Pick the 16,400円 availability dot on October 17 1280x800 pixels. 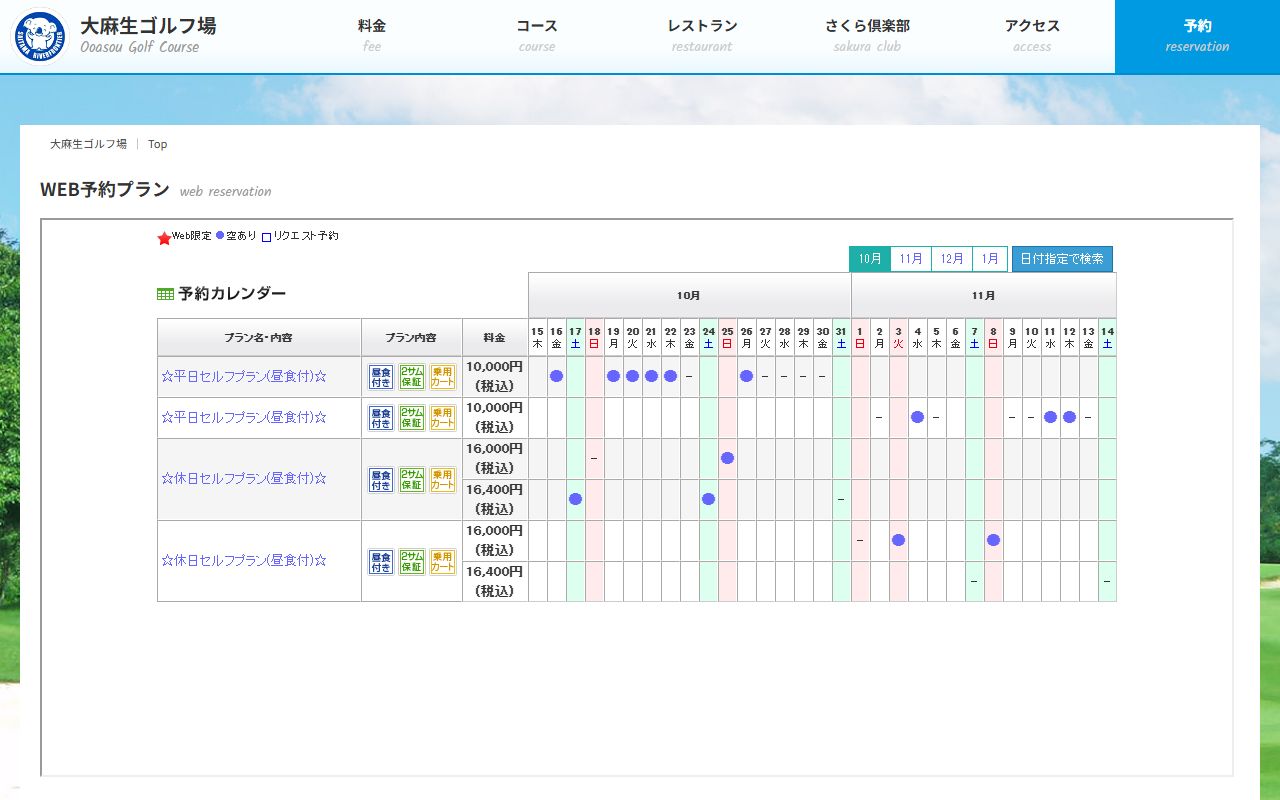point(575,499)
